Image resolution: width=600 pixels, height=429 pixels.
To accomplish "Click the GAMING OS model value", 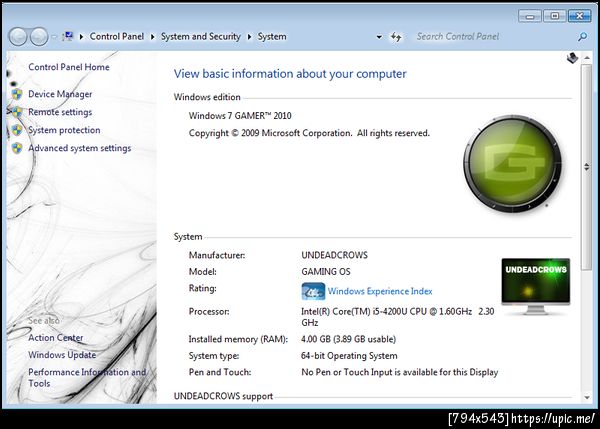I will point(326,272).
